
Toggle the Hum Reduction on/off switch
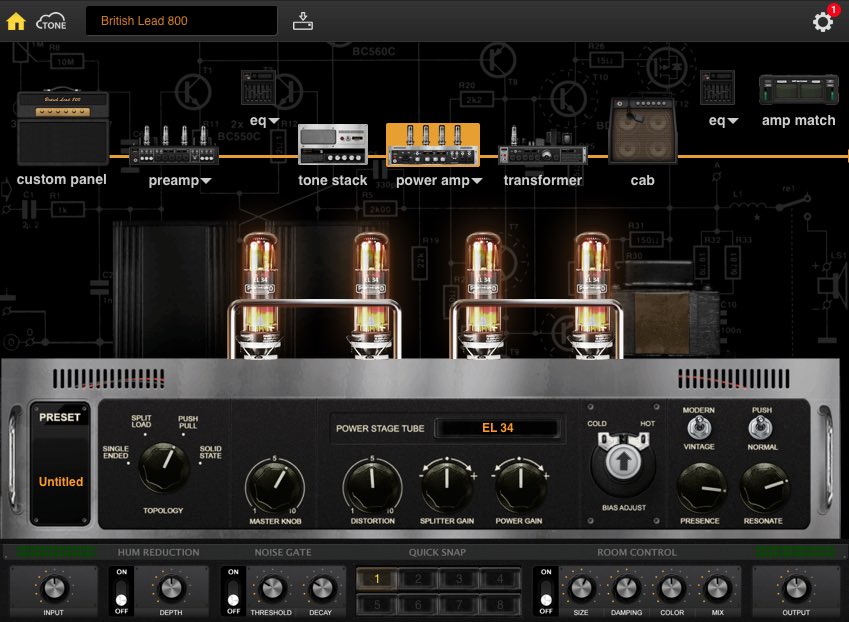click(122, 591)
